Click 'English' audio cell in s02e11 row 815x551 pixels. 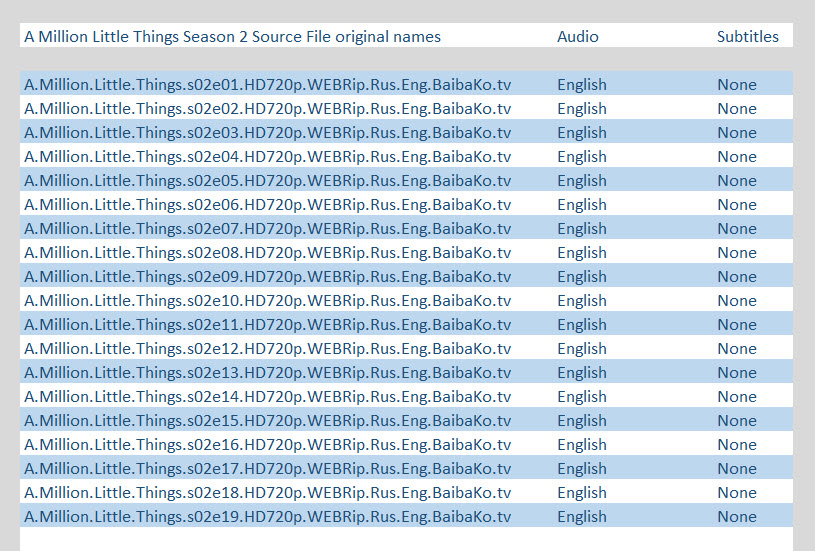pyautogui.click(x=582, y=324)
